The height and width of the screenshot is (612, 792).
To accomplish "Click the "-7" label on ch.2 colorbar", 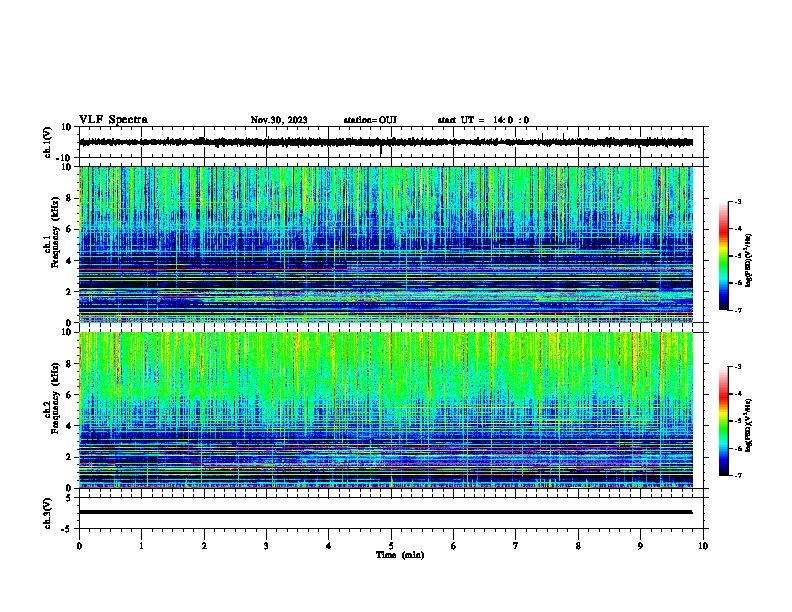I will pyautogui.click(x=737, y=476).
